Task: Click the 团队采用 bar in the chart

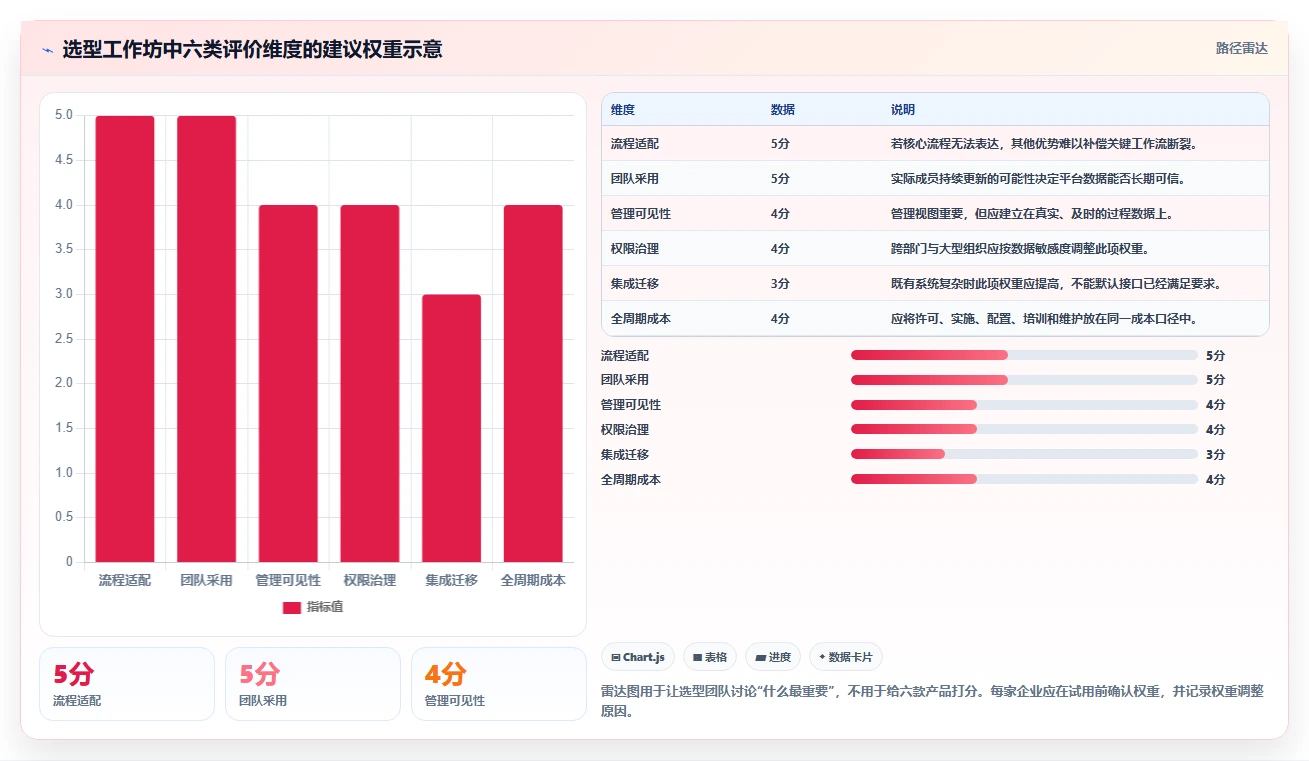Action: click(x=207, y=339)
